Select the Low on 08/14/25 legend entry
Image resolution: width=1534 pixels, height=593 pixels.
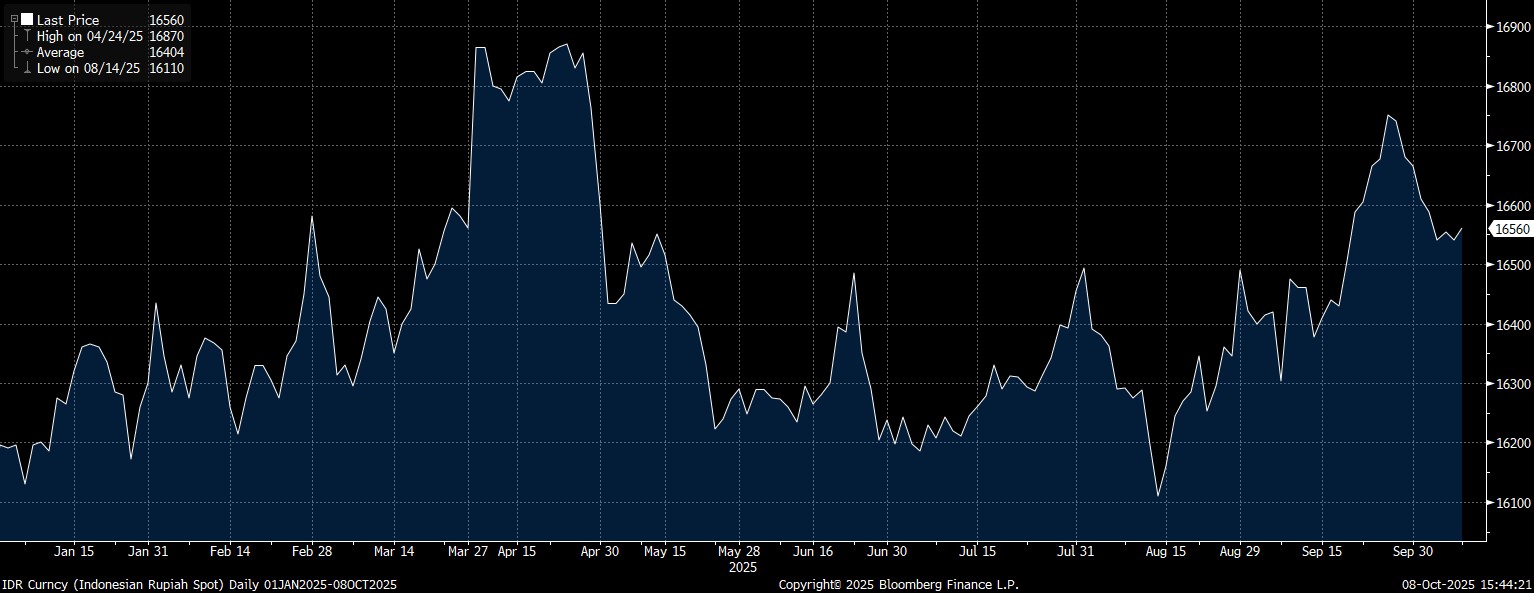coord(88,68)
